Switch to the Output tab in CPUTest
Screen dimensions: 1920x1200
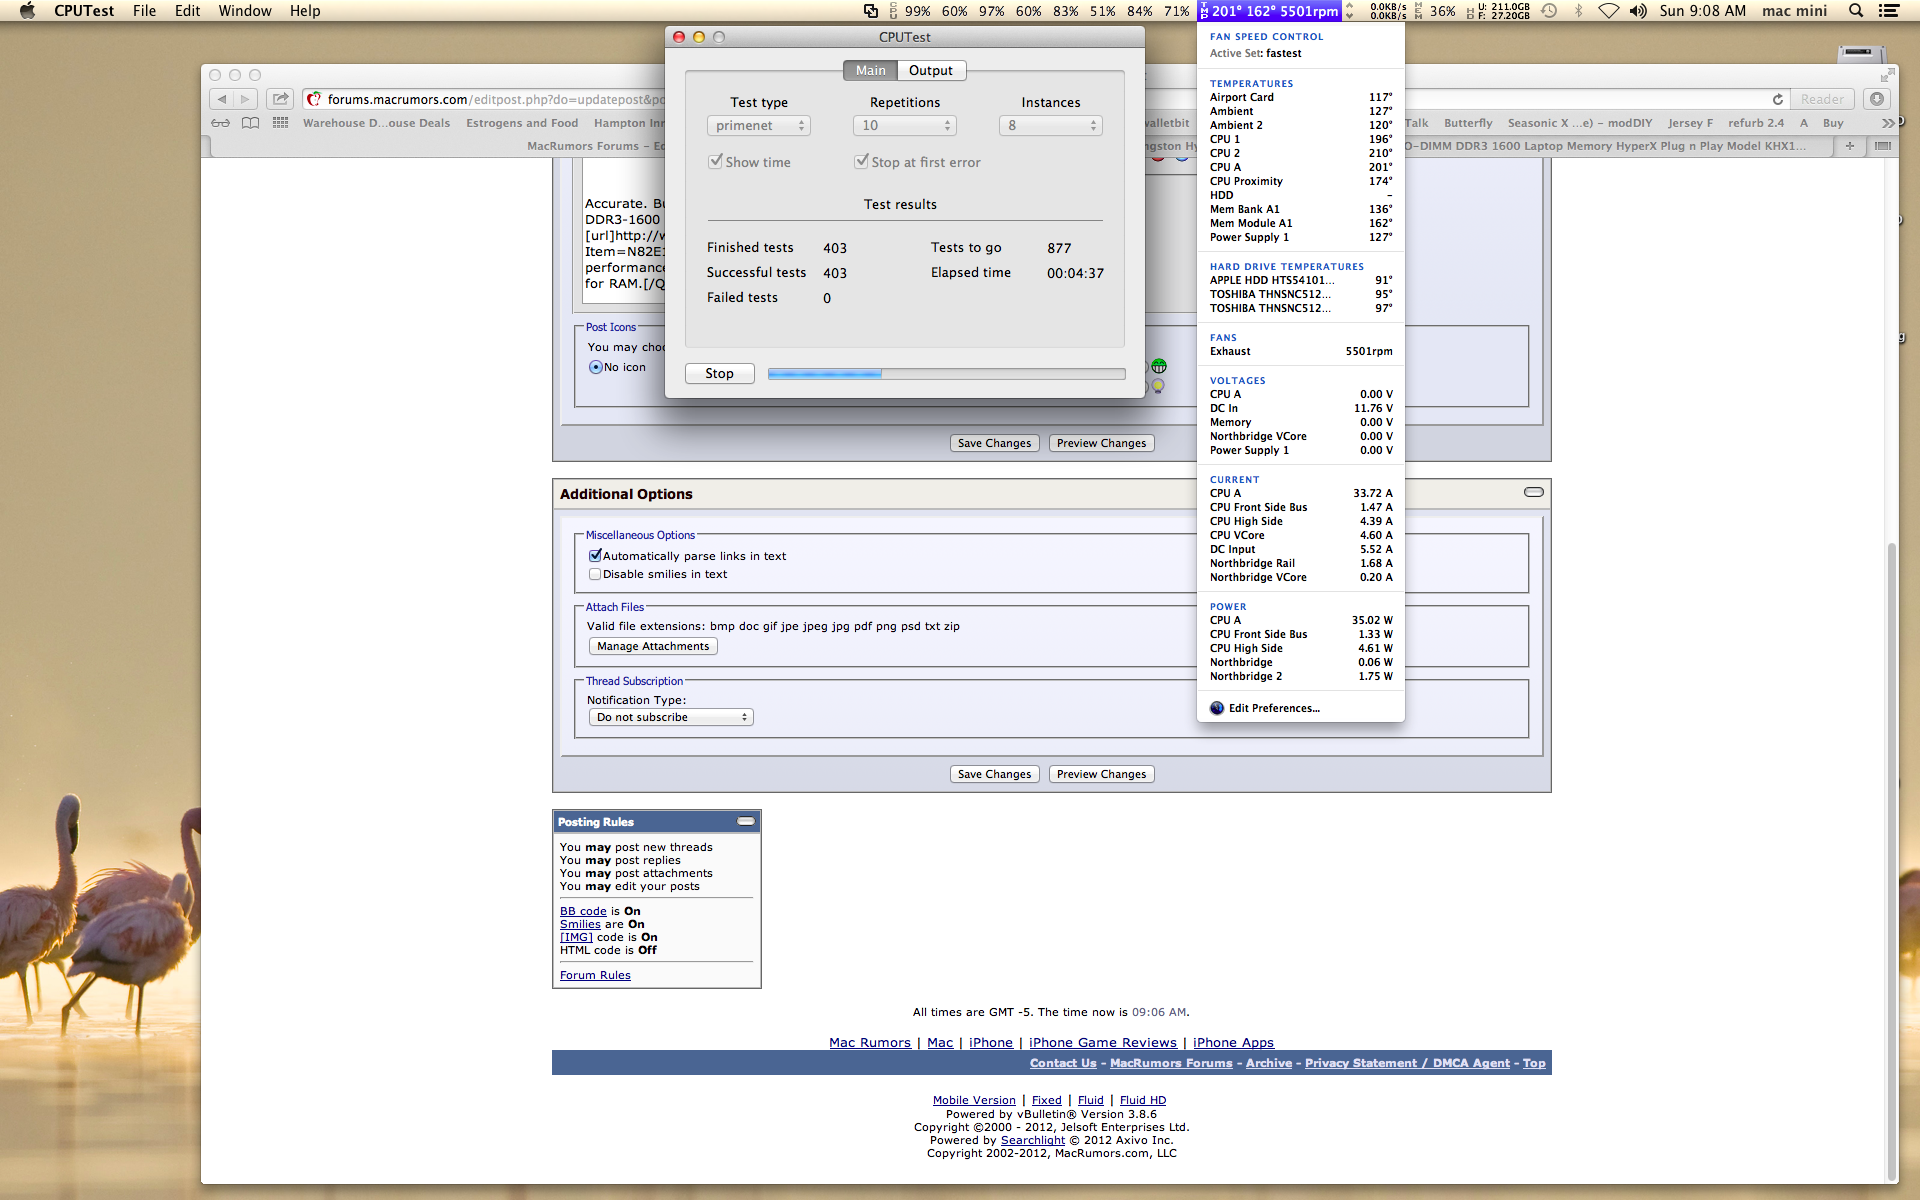click(931, 70)
